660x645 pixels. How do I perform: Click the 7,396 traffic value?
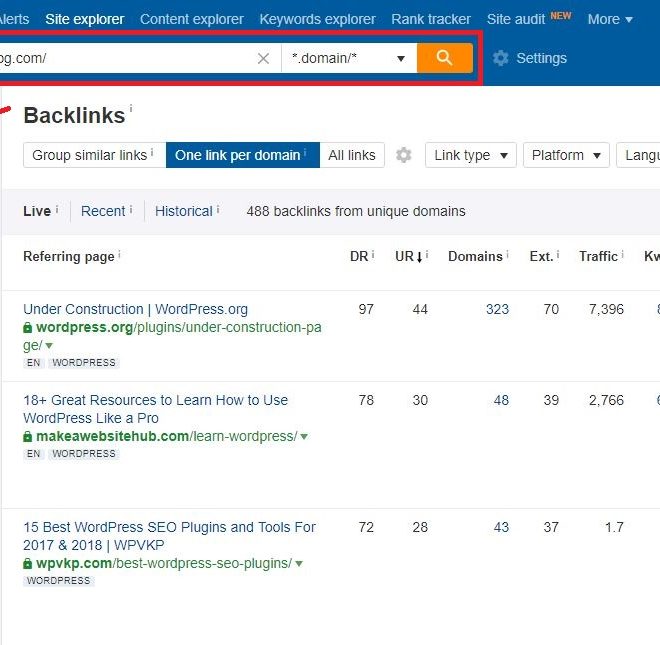(606, 309)
